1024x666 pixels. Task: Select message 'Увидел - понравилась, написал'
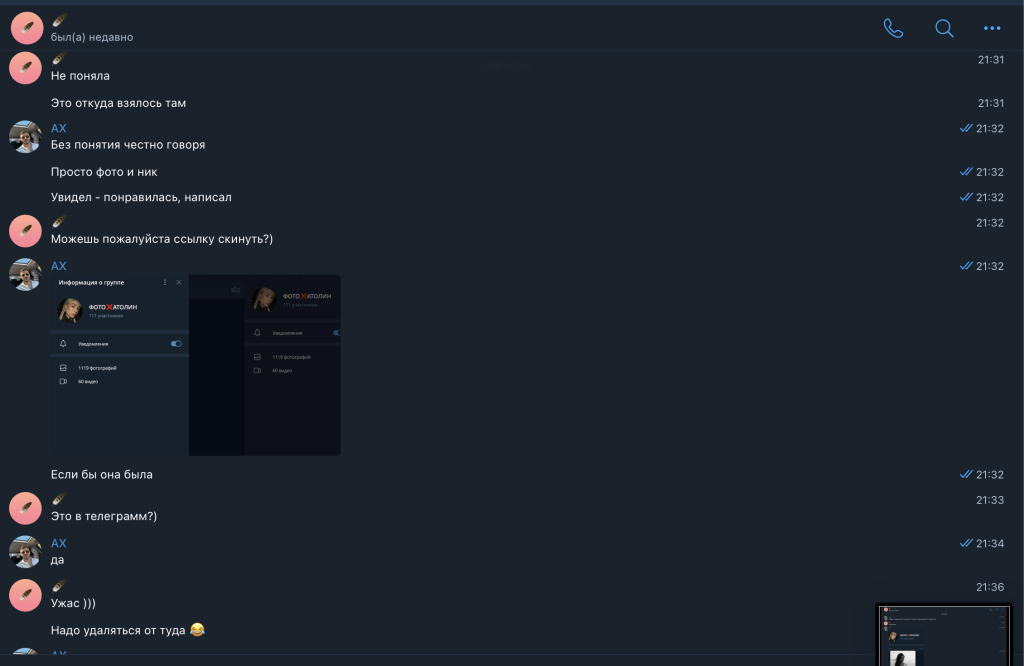[x=141, y=197]
